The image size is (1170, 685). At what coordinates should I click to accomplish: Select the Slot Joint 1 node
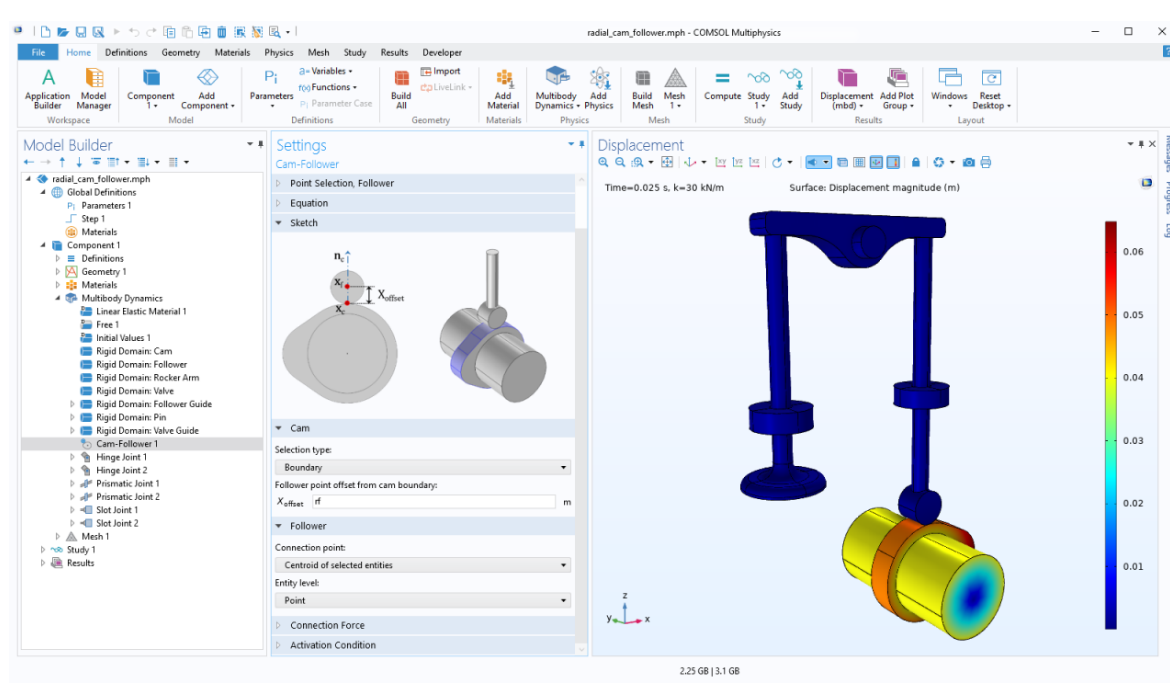click(117, 510)
